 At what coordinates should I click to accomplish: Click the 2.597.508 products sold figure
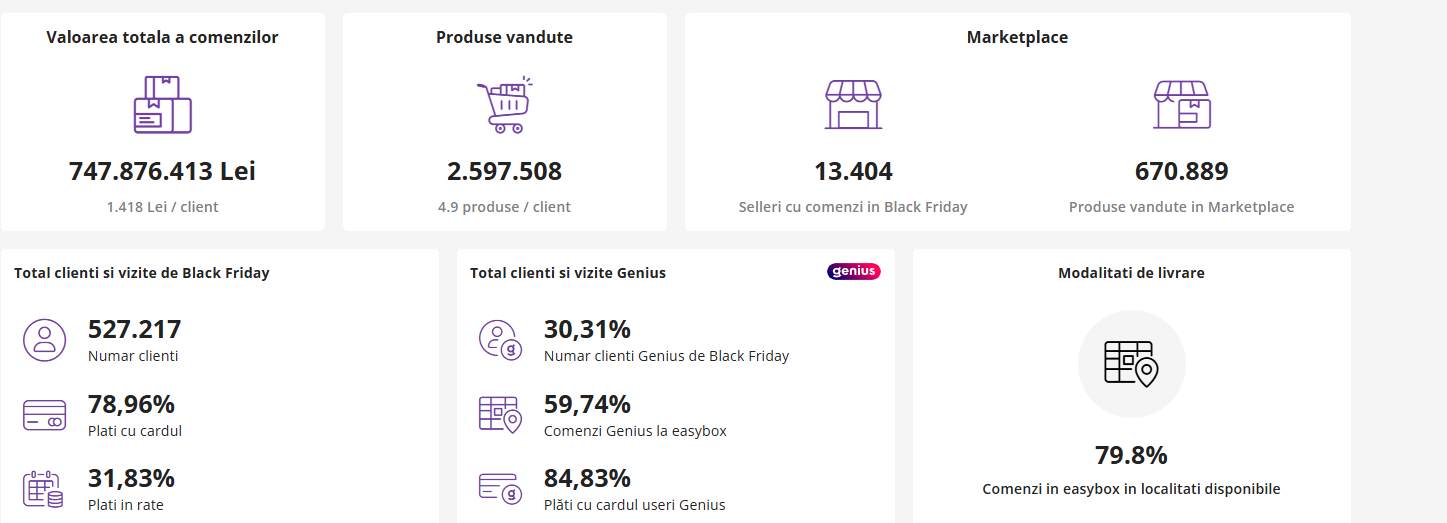(504, 171)
